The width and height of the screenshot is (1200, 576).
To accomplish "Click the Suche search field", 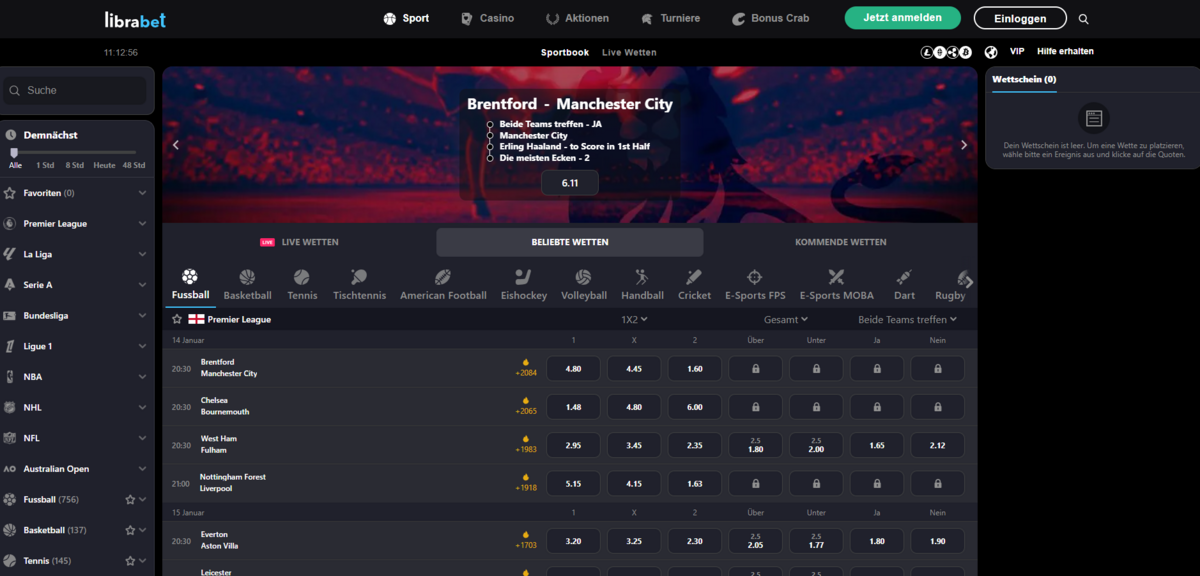I will 76,90.
